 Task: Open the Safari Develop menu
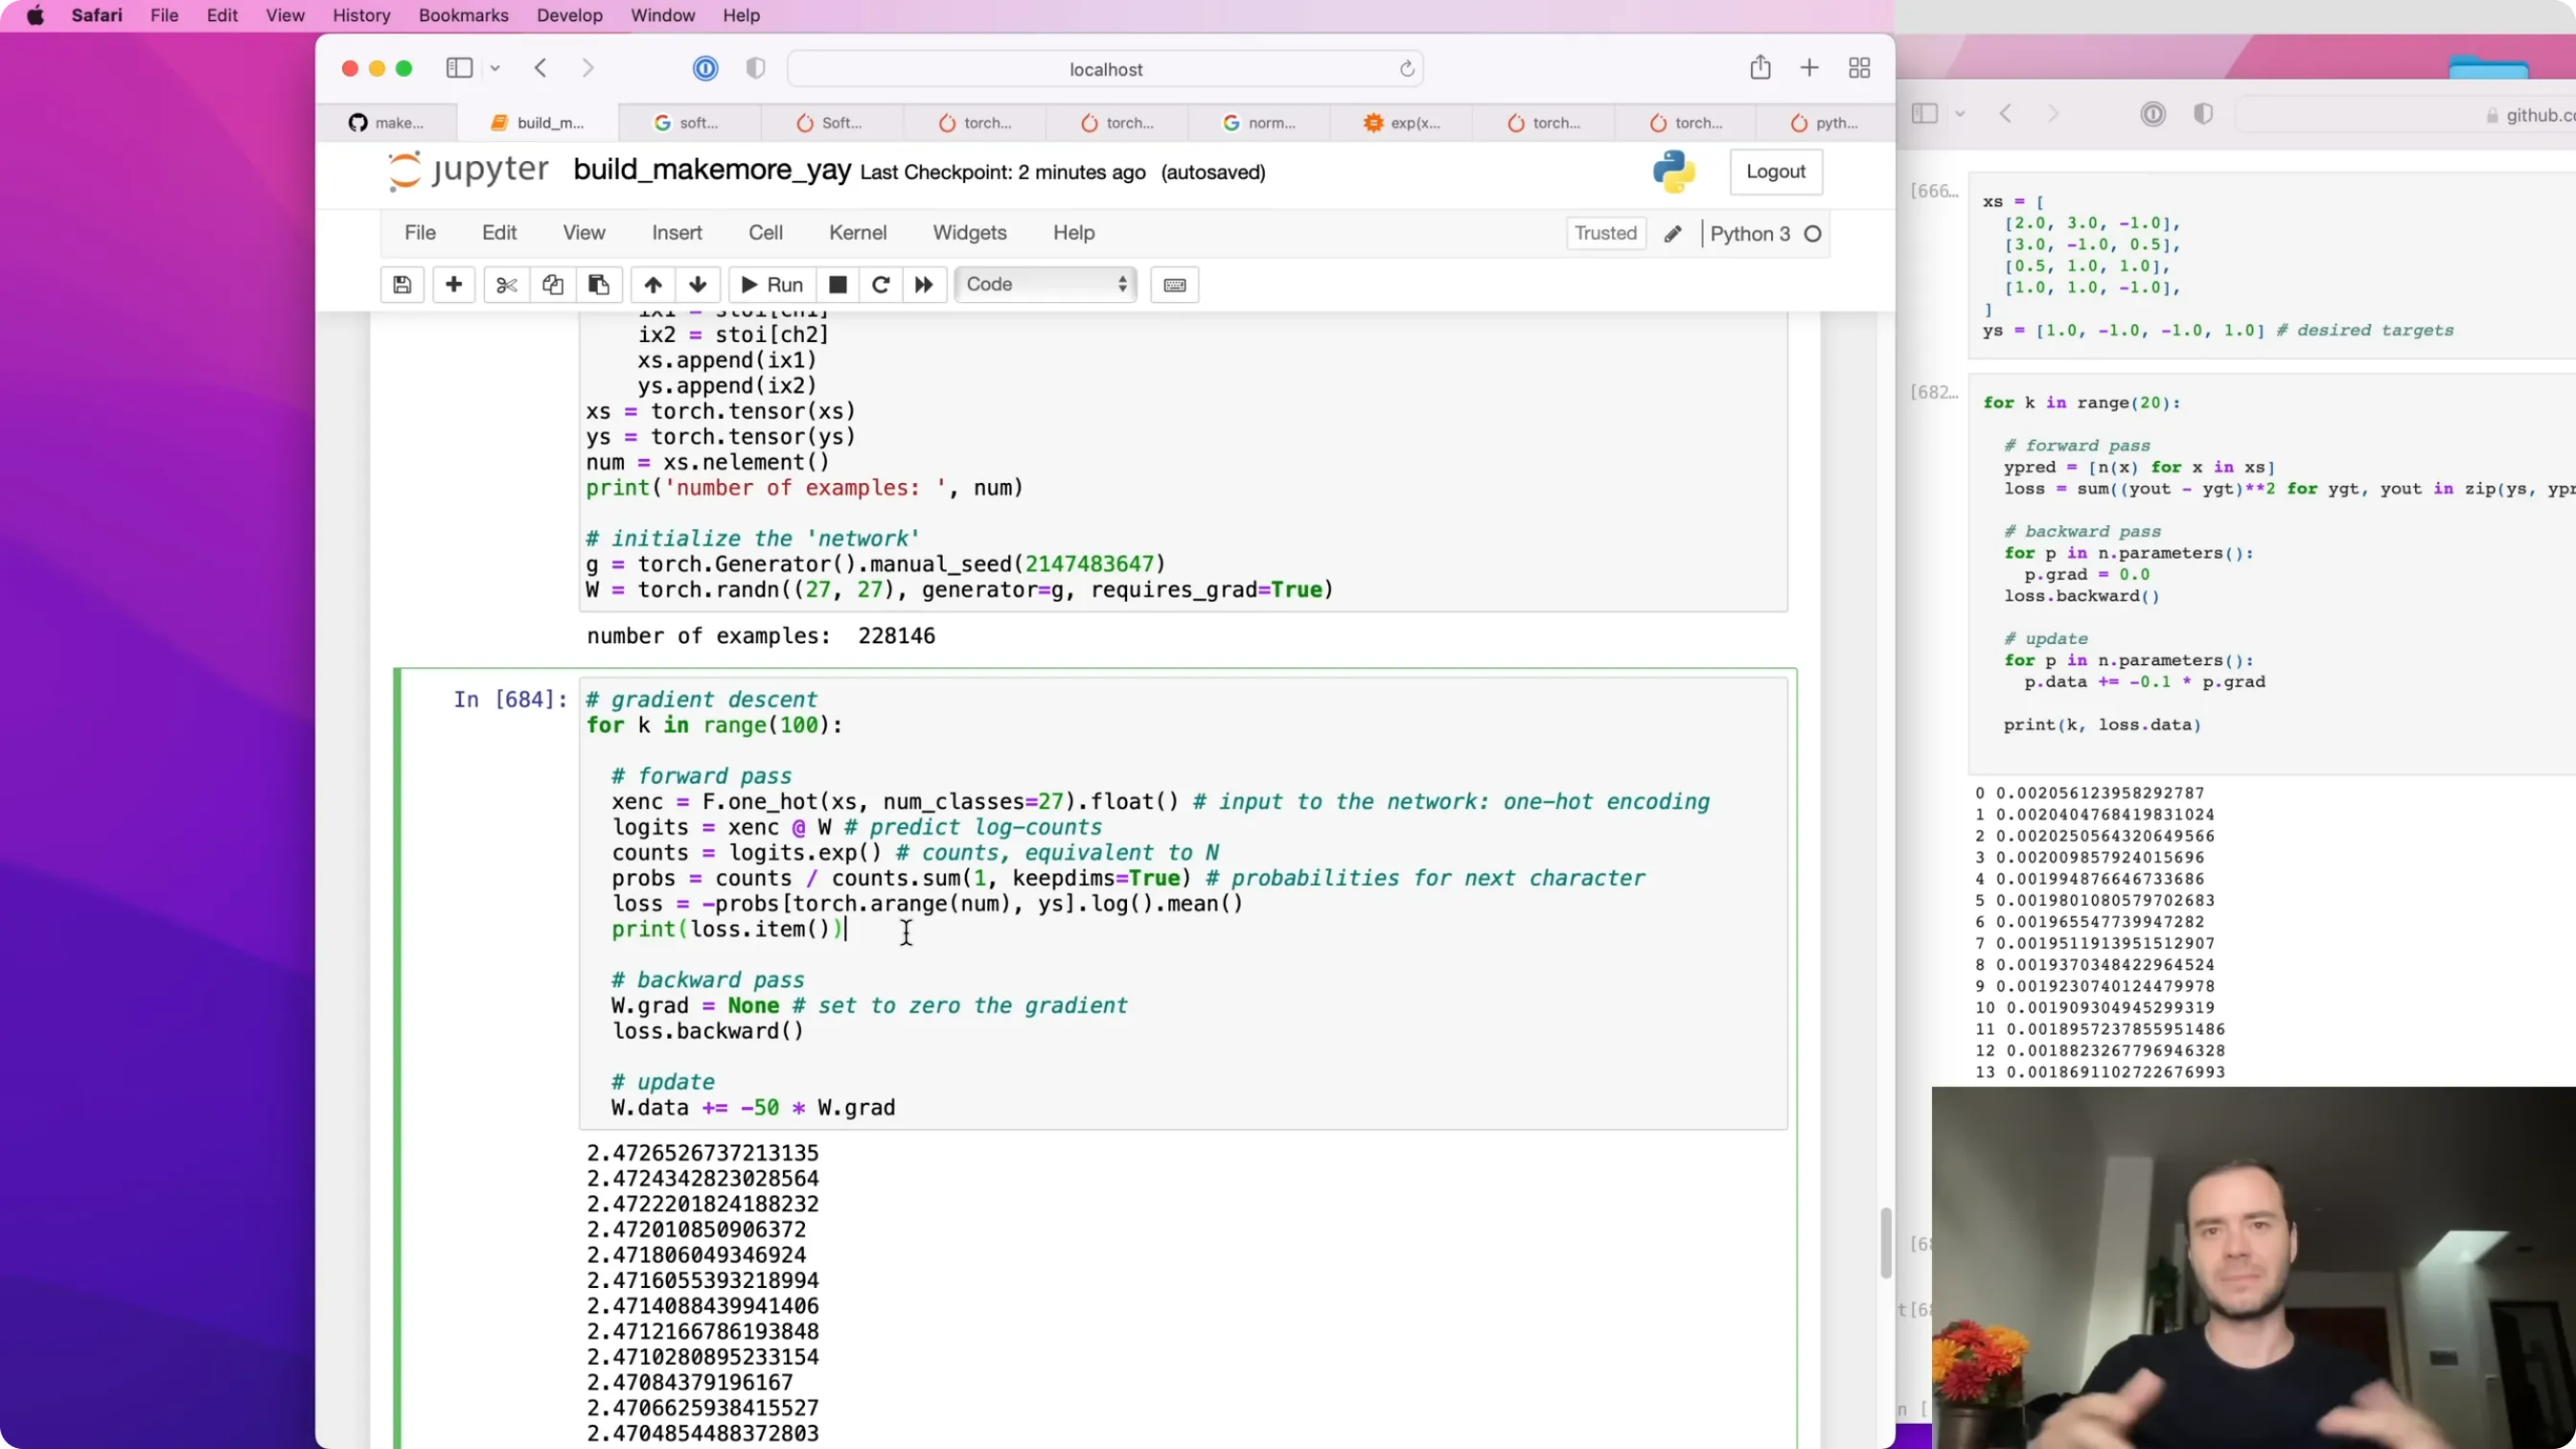click(x=570, y=15)
